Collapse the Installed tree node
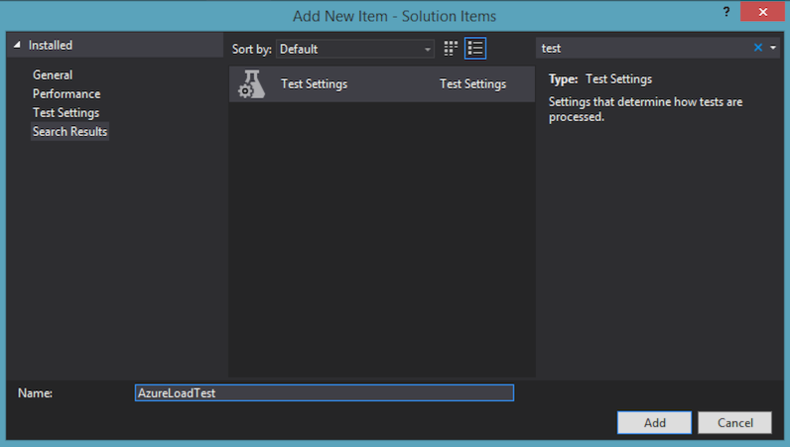This screenshot has width=790, height=447. coord(17,46)
